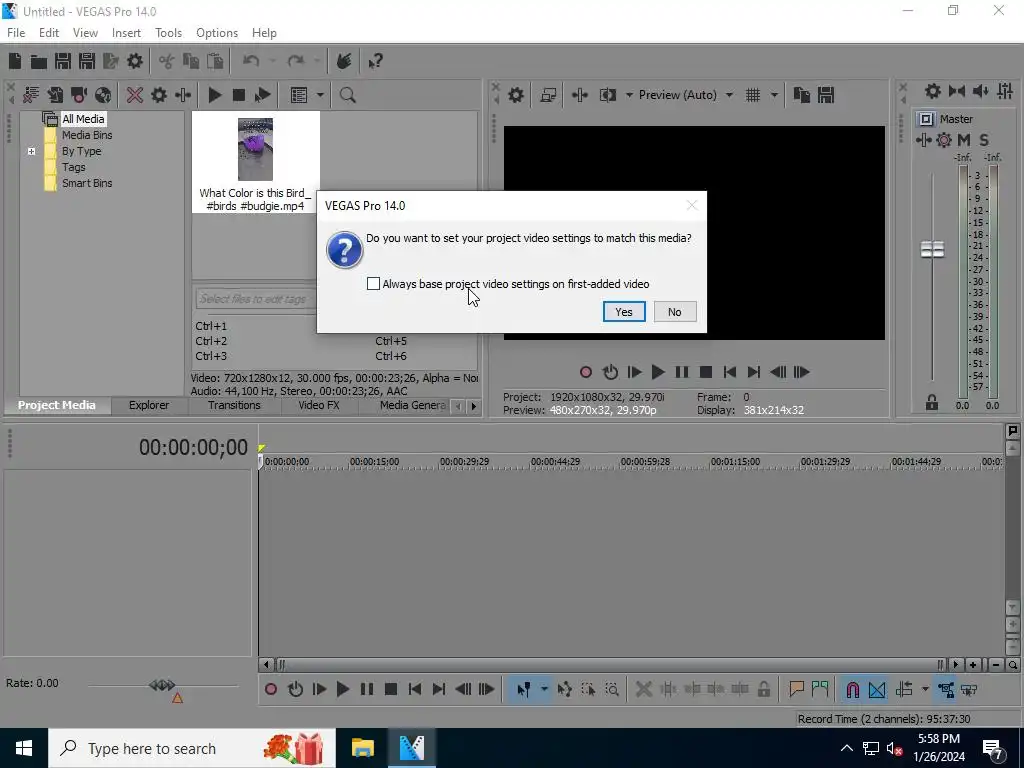The height and width of the screenshot is (768, 1024).
Task: Open the Tools menu
Action: [x=168, y=33]
